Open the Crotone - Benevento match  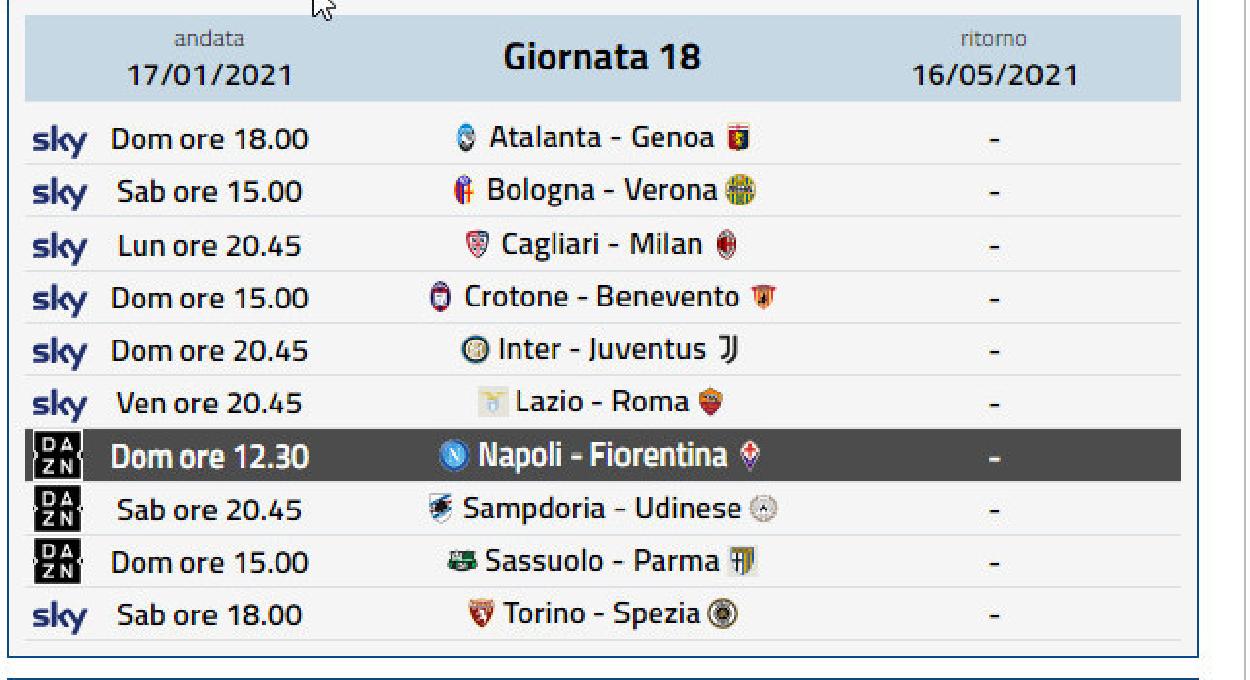[602, 297]
